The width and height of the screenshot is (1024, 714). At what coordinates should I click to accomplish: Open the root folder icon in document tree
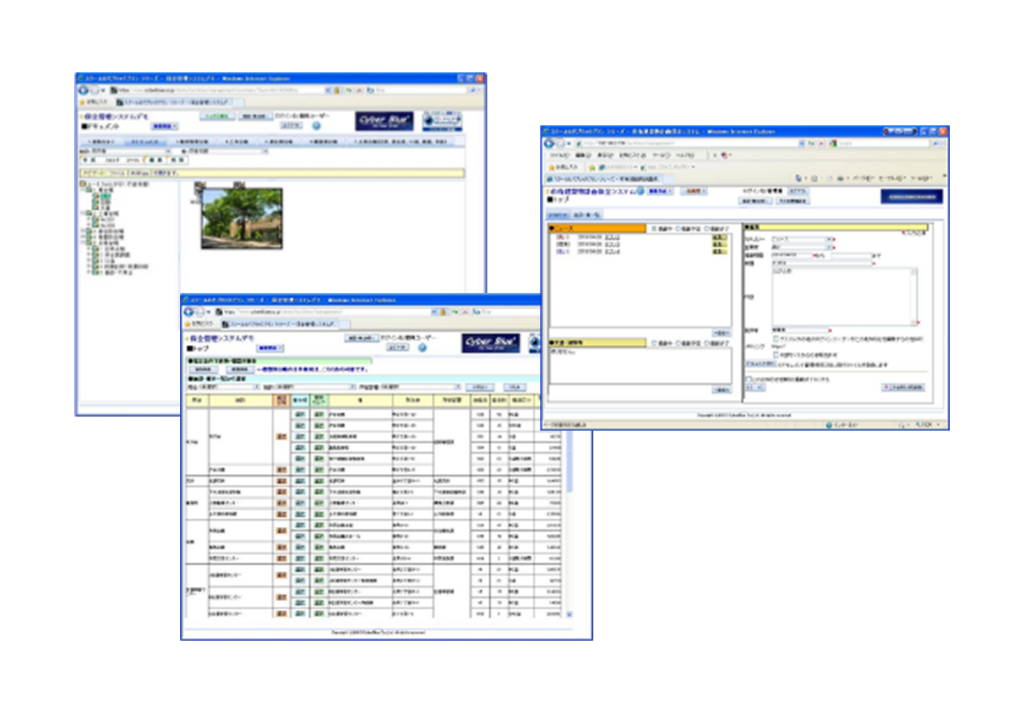84,185
